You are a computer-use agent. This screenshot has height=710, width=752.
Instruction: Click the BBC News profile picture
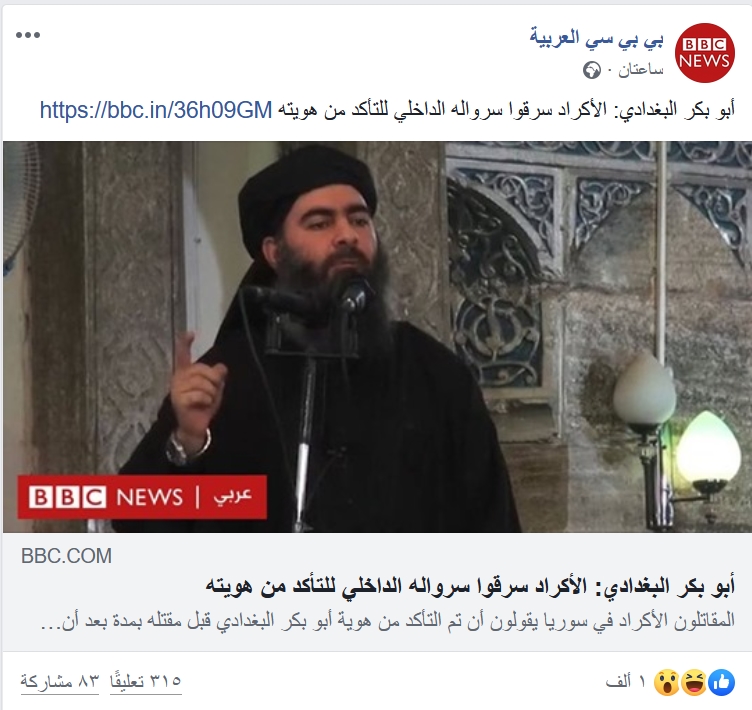(705, 53)
